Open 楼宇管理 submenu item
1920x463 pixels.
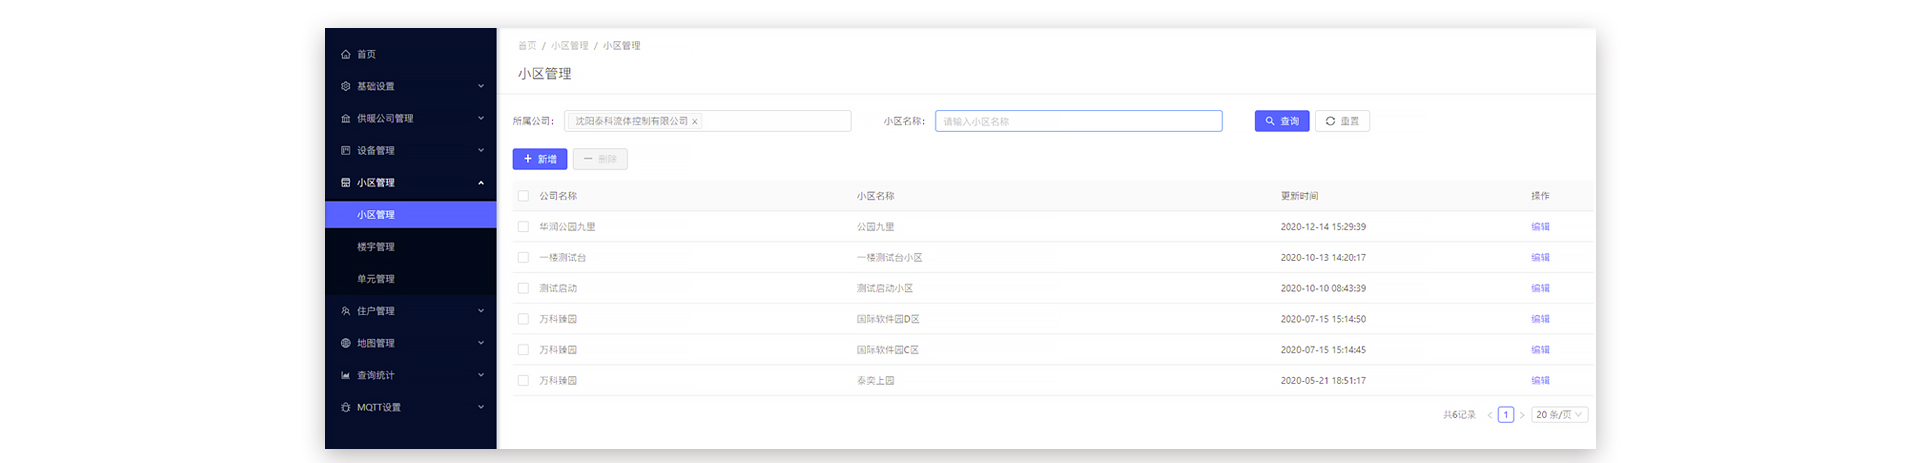[376, 247]
